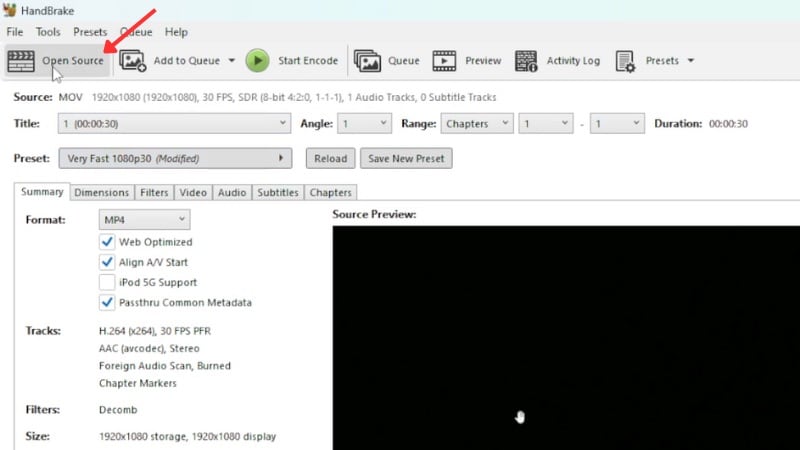Open the Help menu
800x450 pixels.
coord(176,32)
